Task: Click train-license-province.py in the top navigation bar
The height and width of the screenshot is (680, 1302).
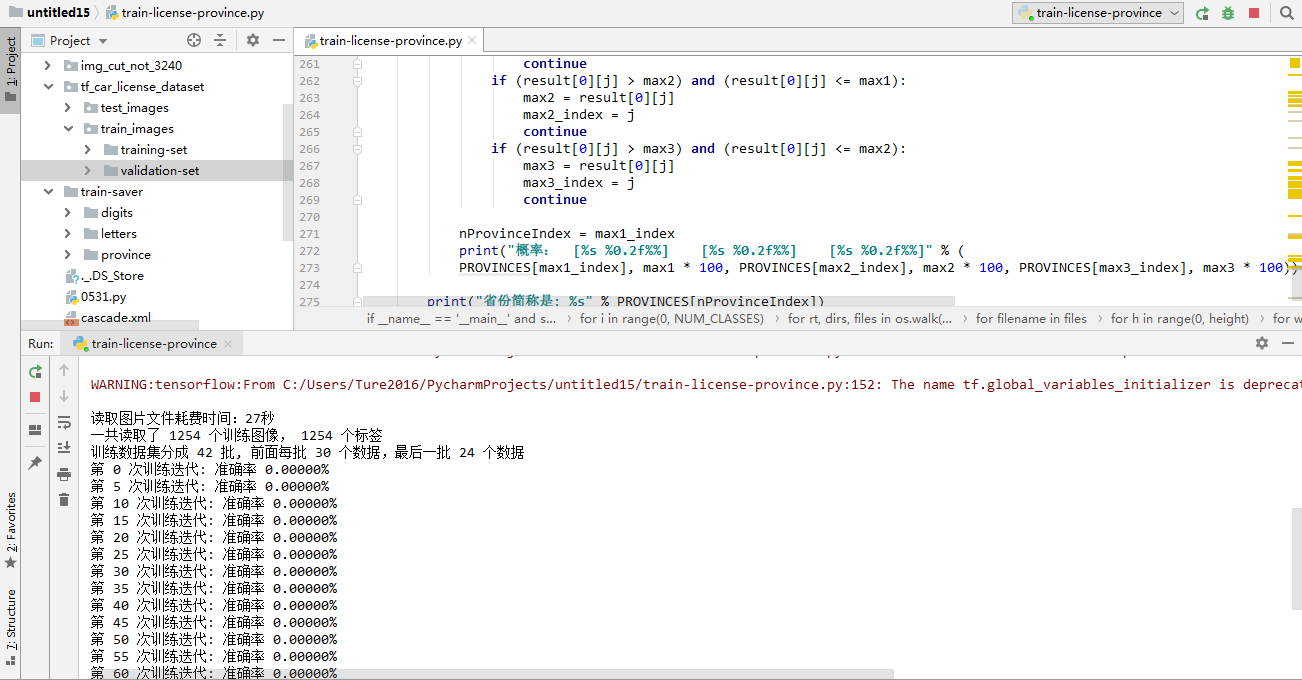Action: coord(184,13)
